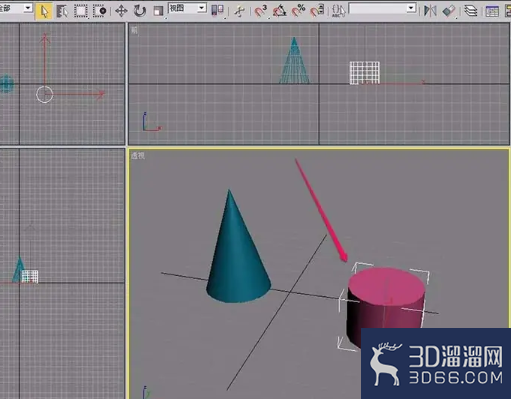Click the 透视 perspective viewport label
The image size is (511, 399).
click(138, 156)
